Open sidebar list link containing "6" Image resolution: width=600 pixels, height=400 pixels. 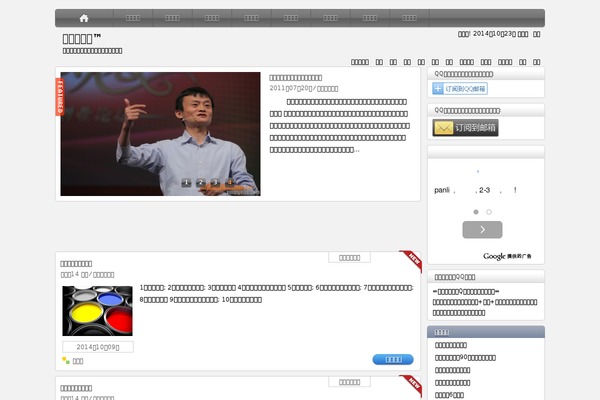(x=449, y=395)
